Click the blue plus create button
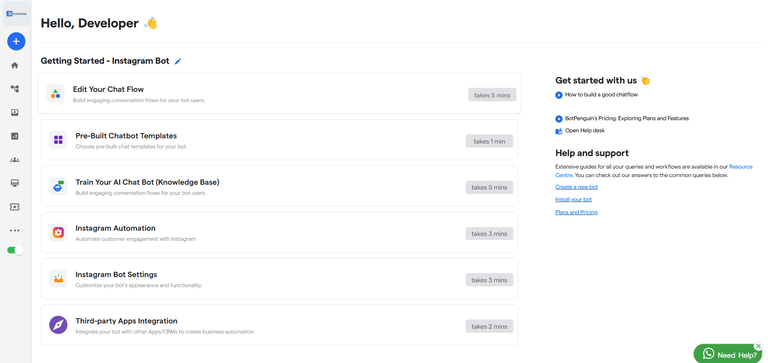Screen dimensions: 768x363 (x=16, y=42)
